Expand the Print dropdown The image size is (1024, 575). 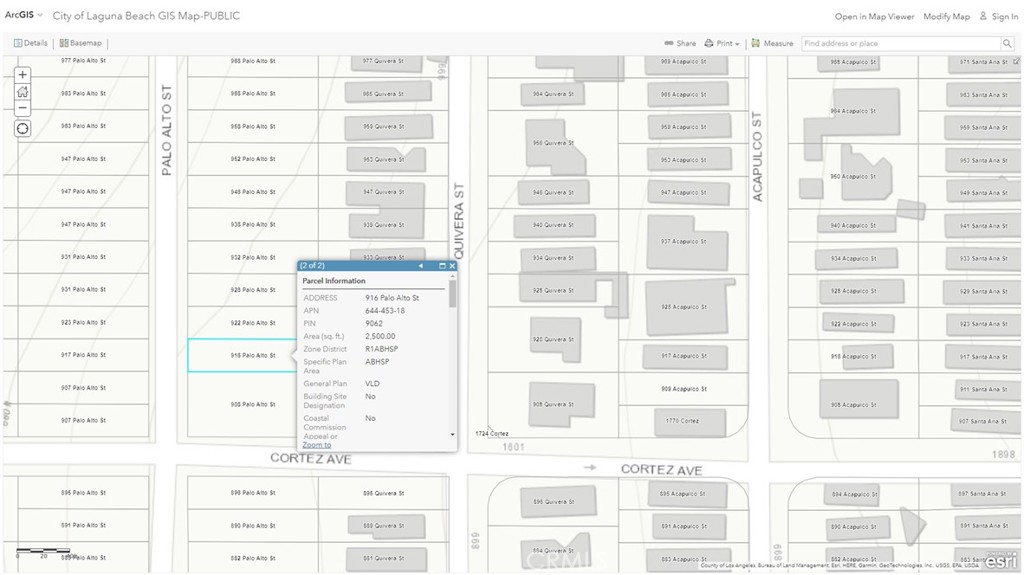722,44
